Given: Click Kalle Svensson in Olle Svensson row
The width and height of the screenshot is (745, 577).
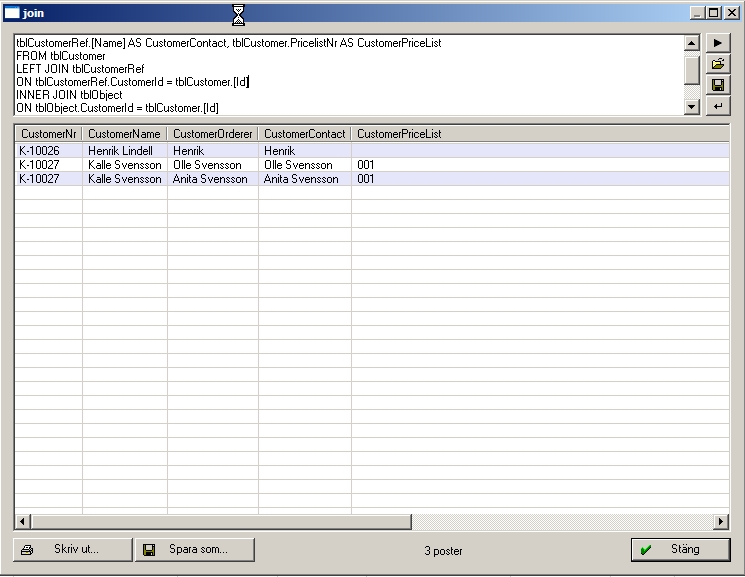Looking at the screenshot, I should point(124,165).
